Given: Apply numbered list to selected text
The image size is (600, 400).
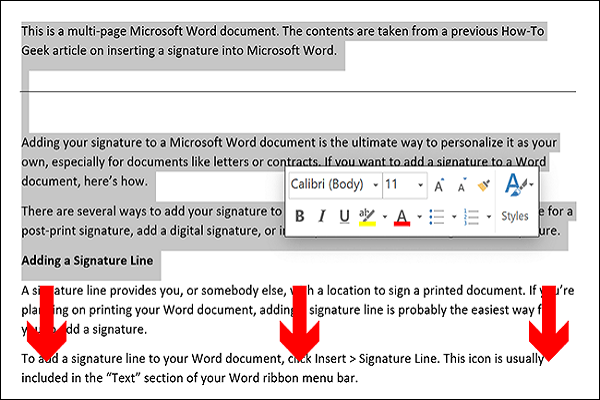Looking at the screenshot, I should point(472,216).
